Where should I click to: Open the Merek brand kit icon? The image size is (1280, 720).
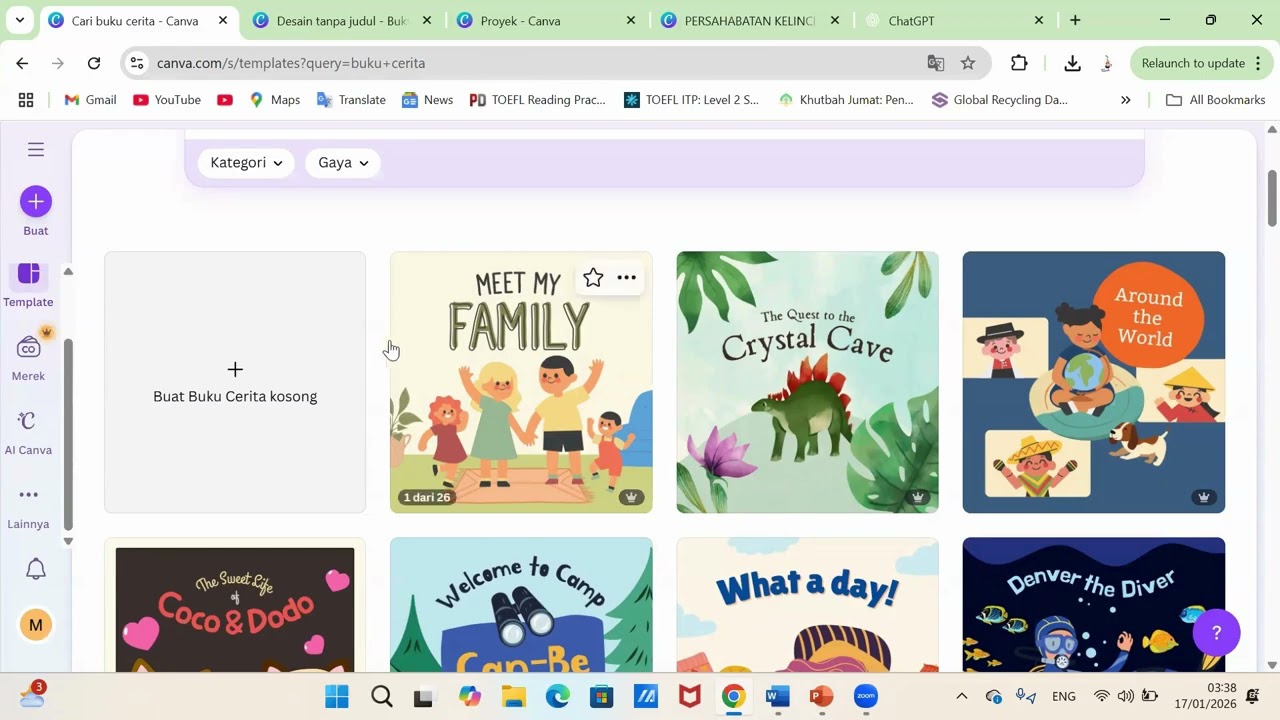point(28,357)
